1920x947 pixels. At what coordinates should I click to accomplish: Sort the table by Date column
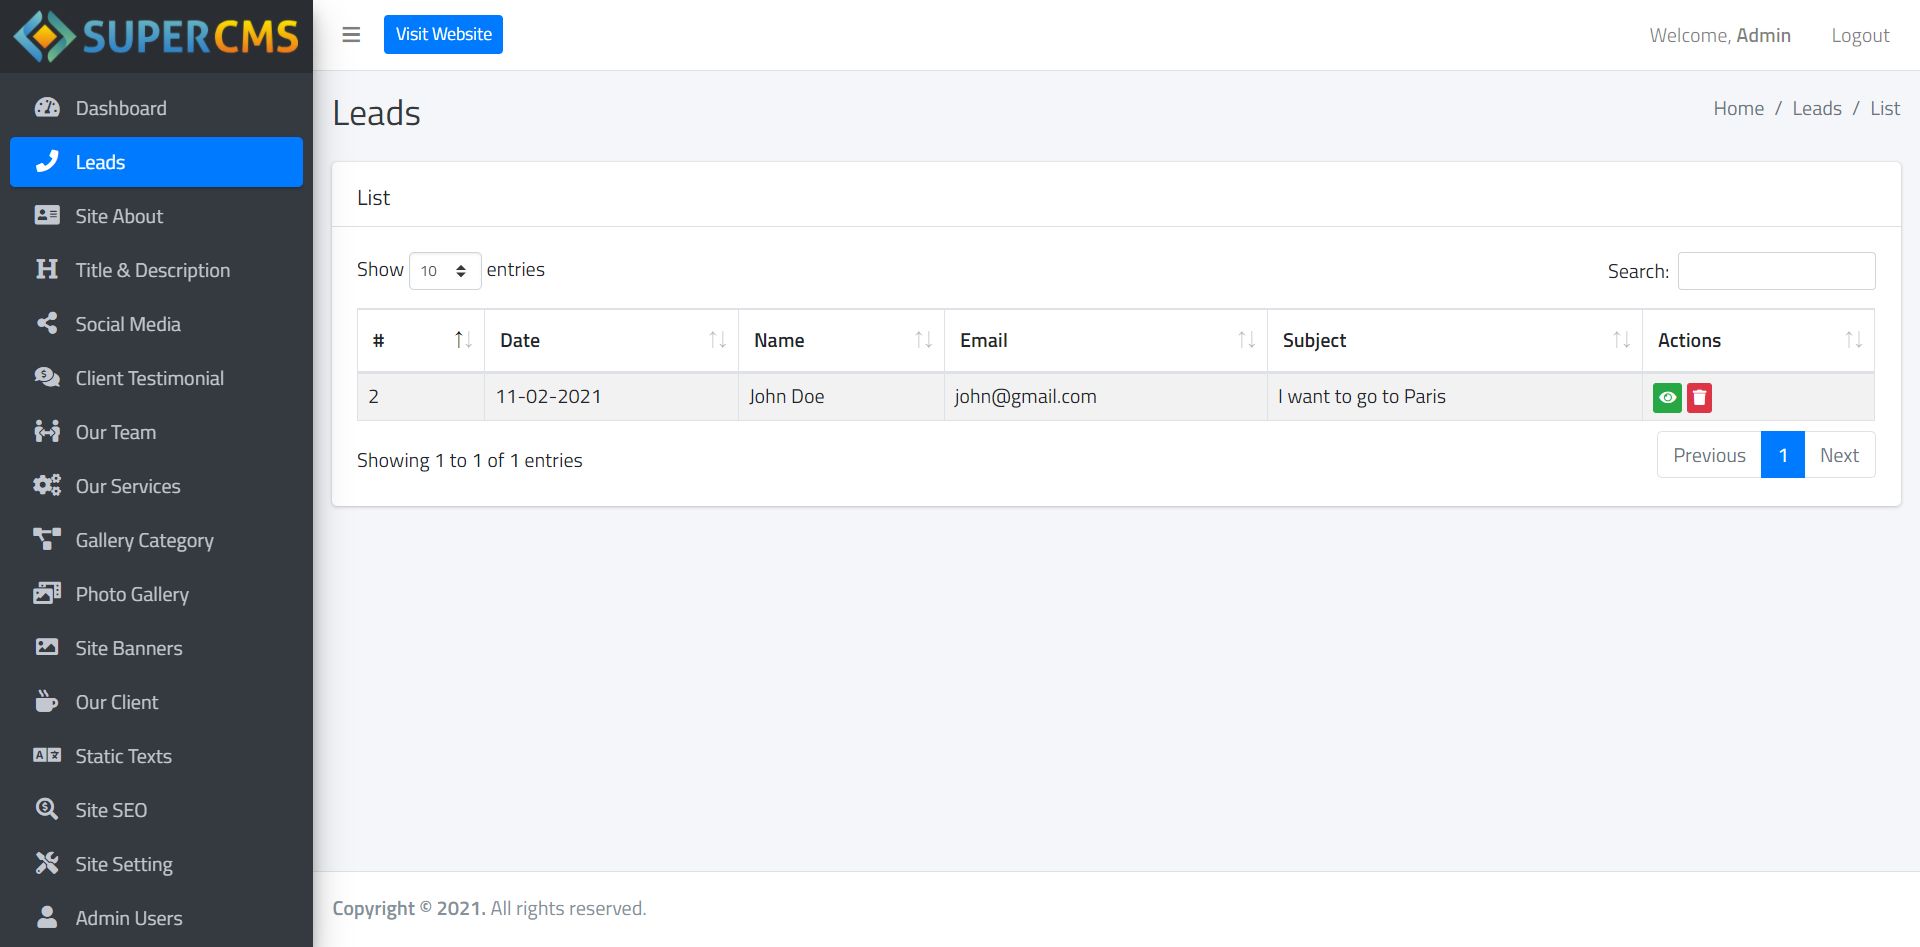611,341
